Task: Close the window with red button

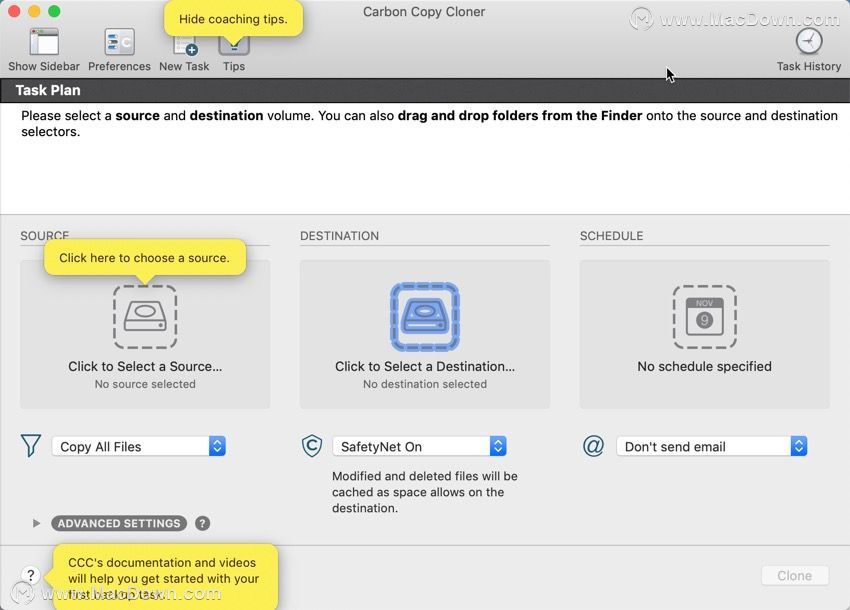Action: 14,11
